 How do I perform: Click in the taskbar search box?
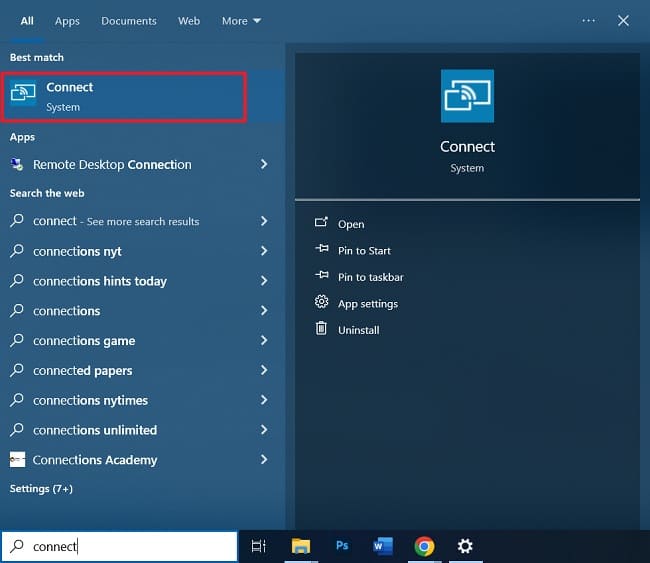click(119, 546)
